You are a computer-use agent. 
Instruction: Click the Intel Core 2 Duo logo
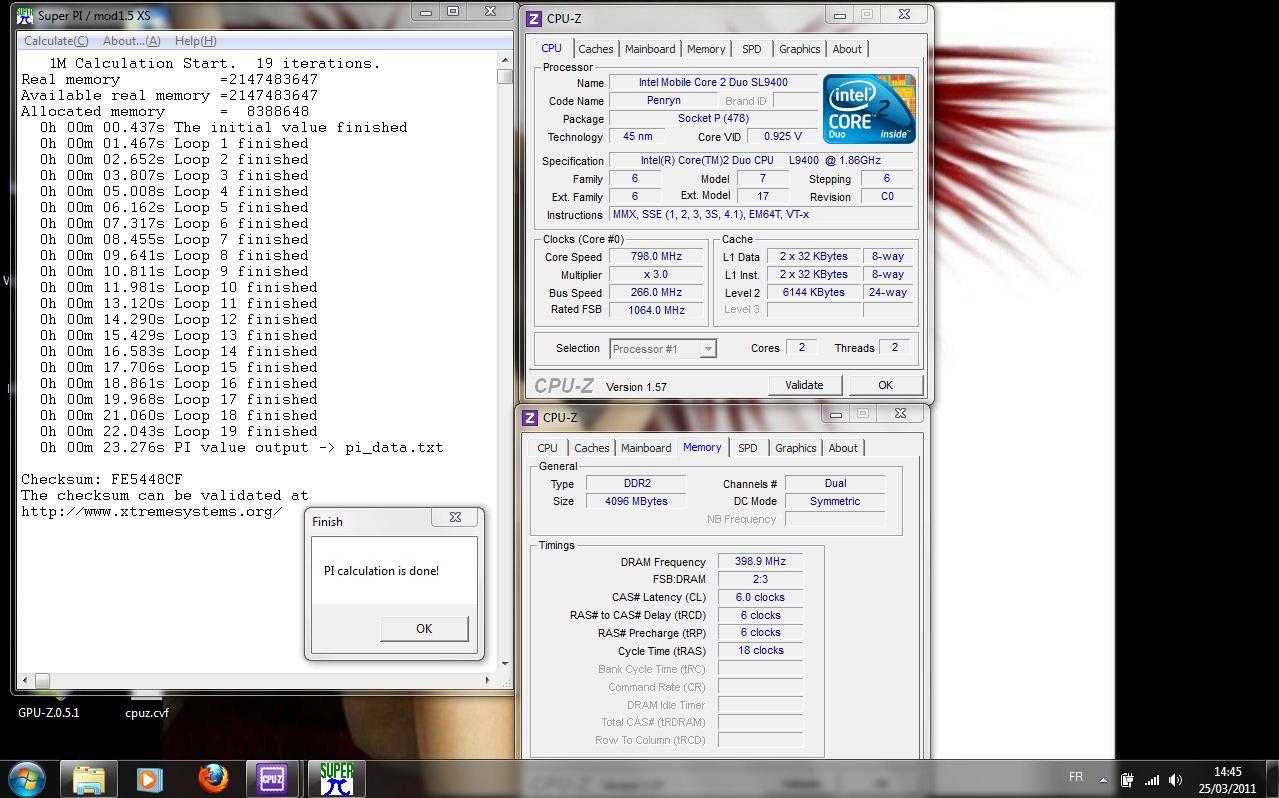click(x=869, y=108)
